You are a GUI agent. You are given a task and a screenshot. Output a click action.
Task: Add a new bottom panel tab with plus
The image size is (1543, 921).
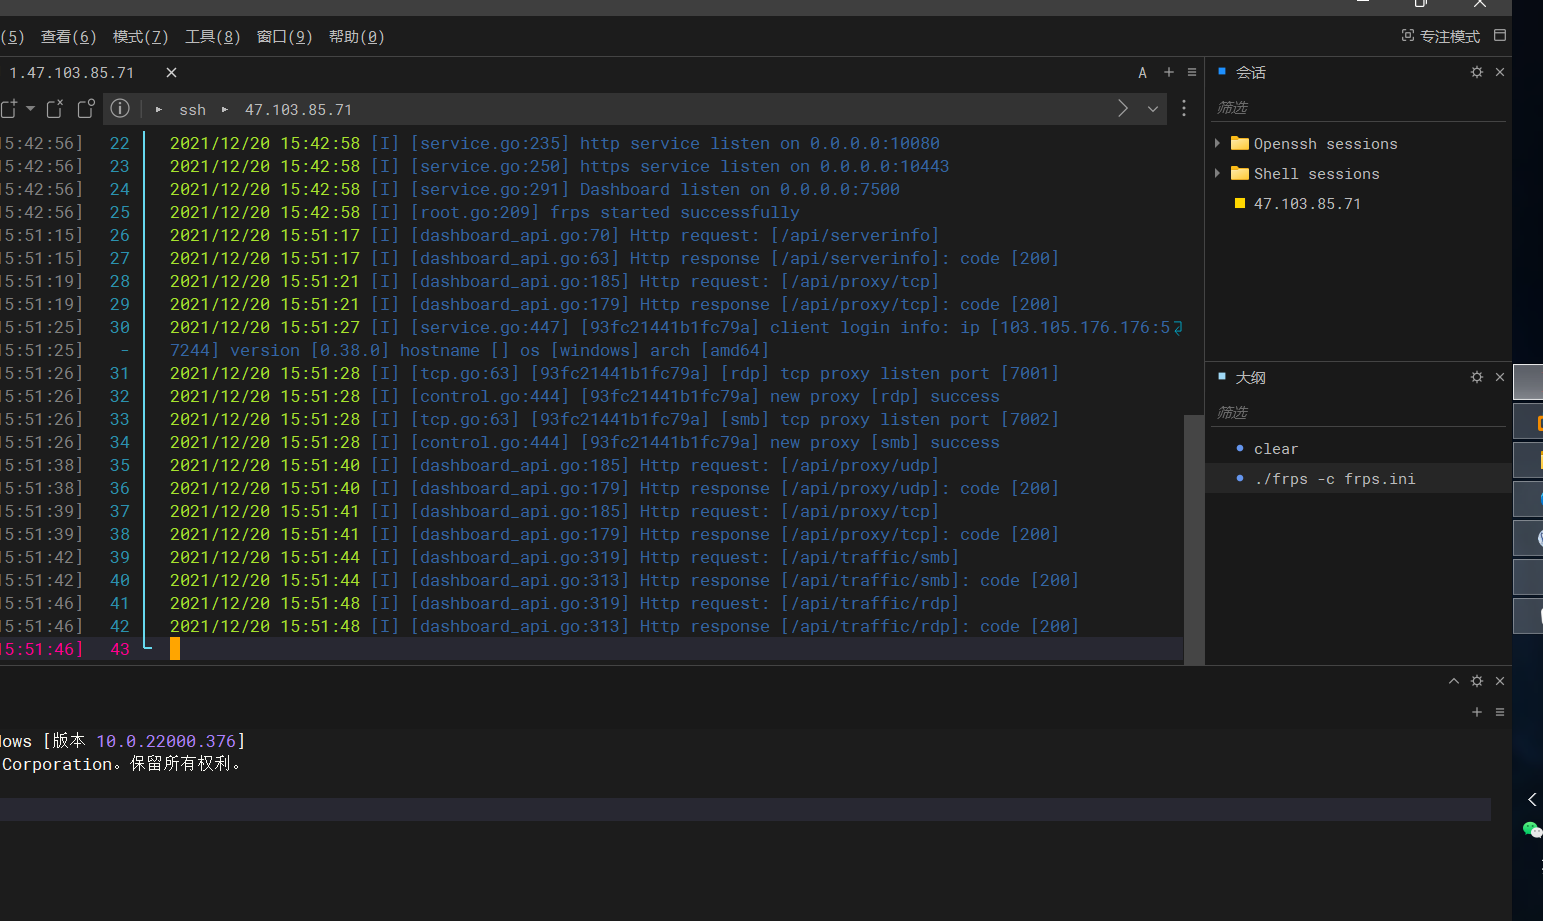[x=1477, y=712]
